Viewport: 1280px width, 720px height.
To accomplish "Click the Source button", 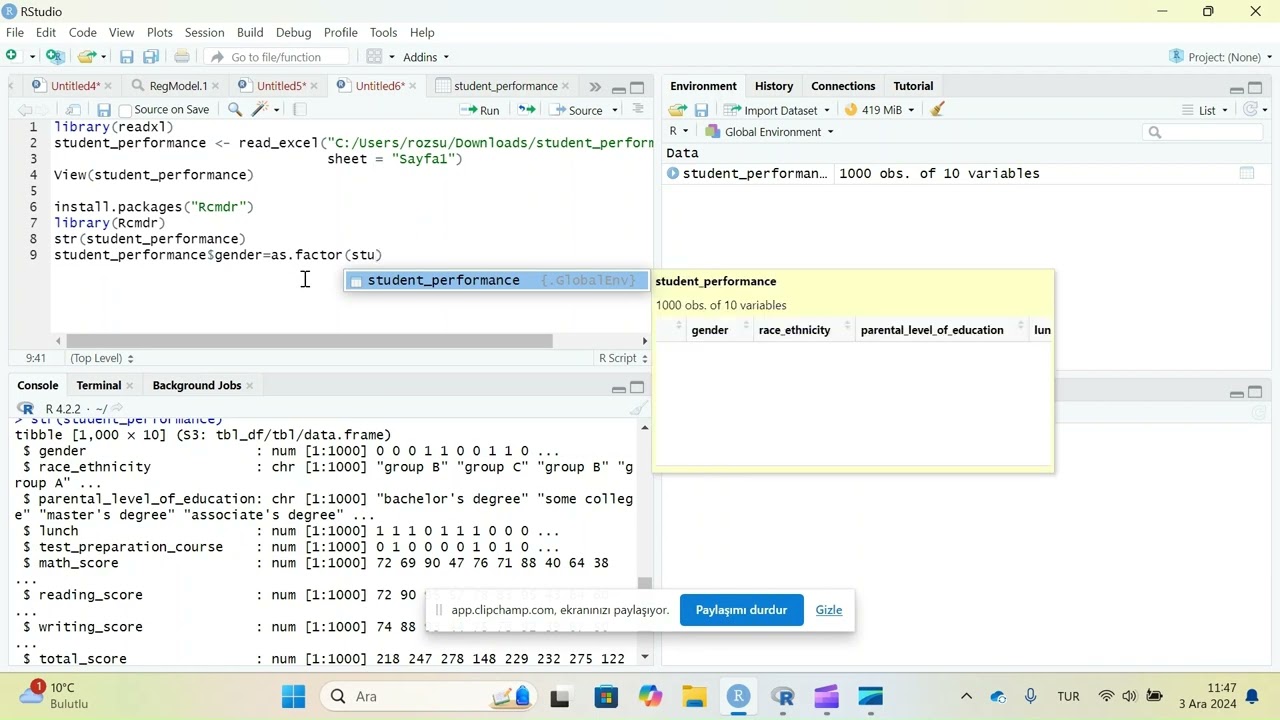I will pyautogui.click(x=576, y=110).
